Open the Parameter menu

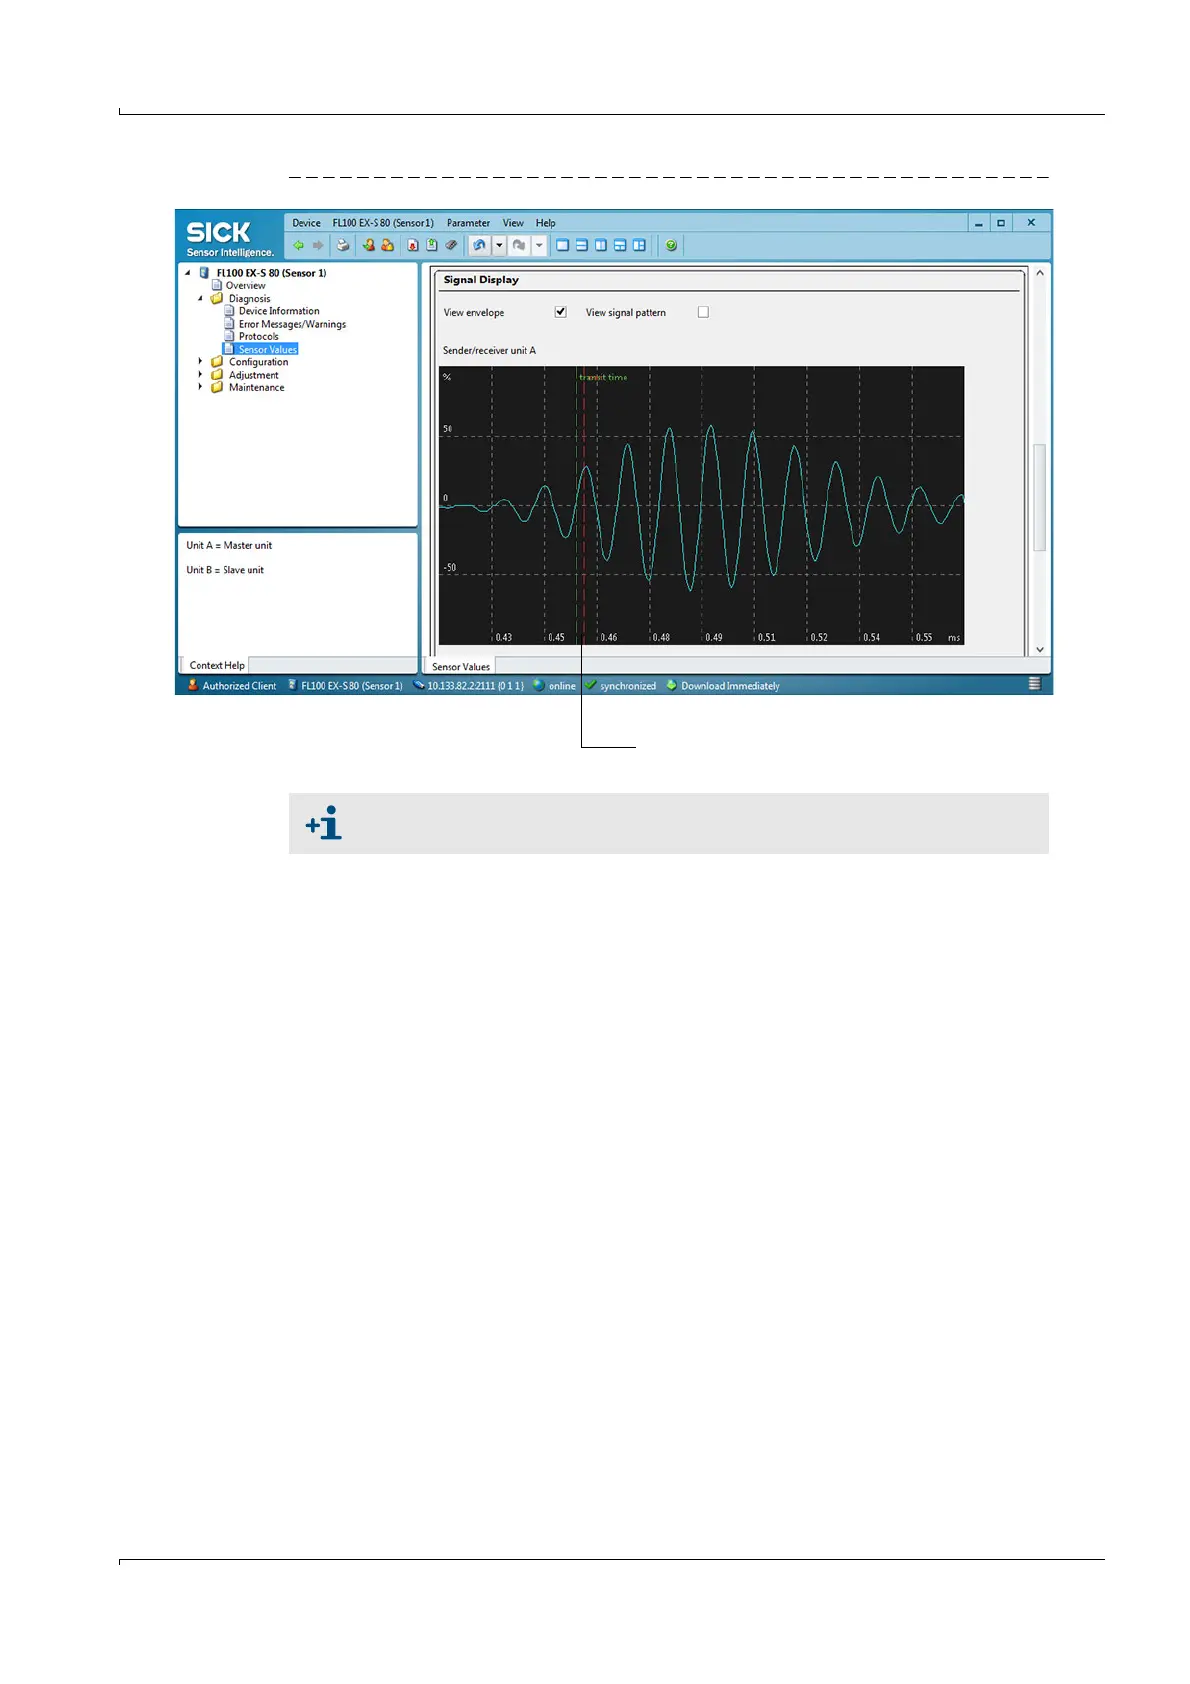click(468, 223)
